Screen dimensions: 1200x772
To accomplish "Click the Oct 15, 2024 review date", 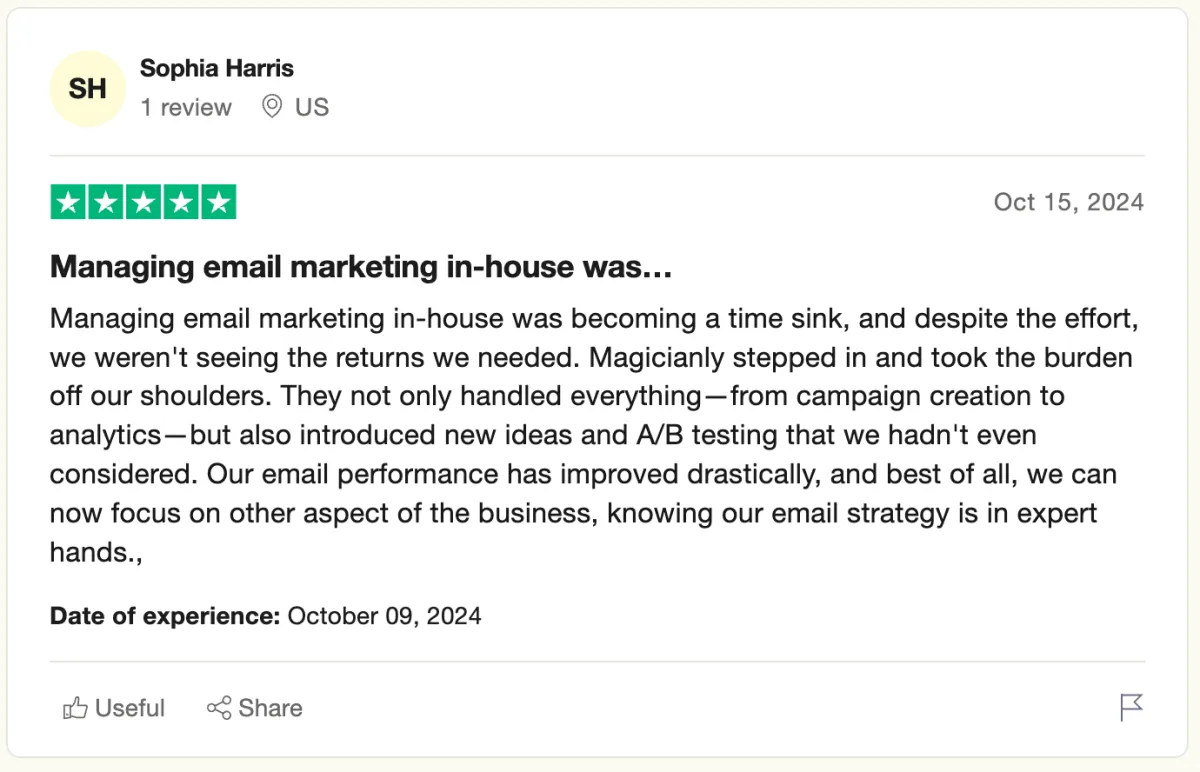I will 1068,202.
